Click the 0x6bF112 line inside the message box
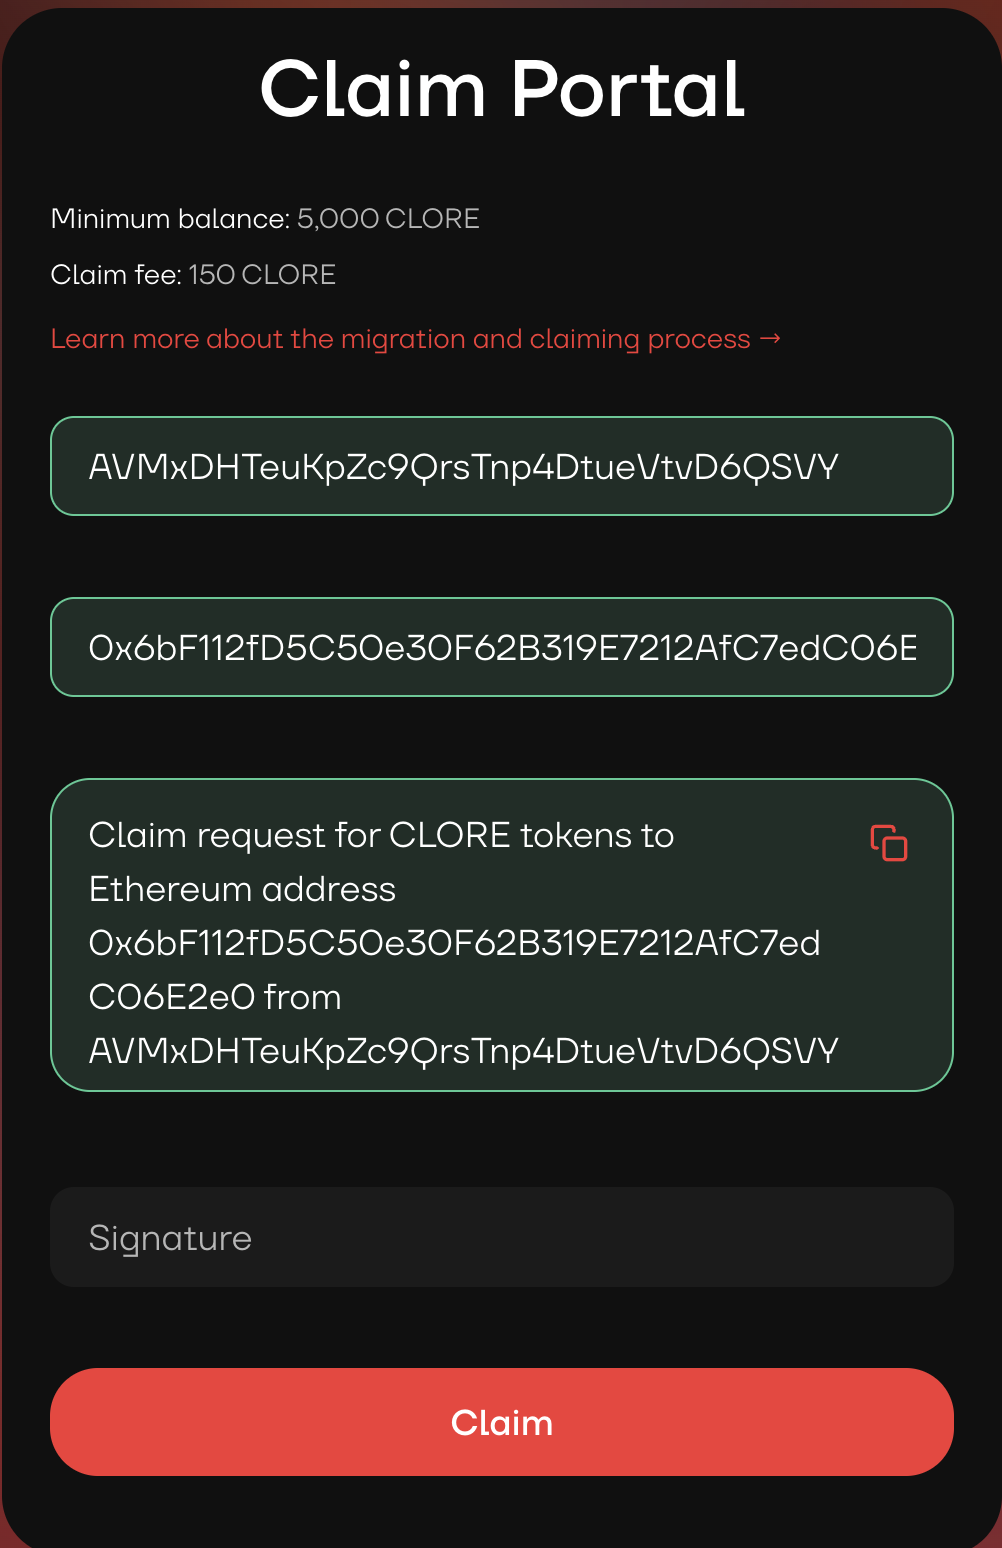 pyautogui.click(x=454, y=943)
